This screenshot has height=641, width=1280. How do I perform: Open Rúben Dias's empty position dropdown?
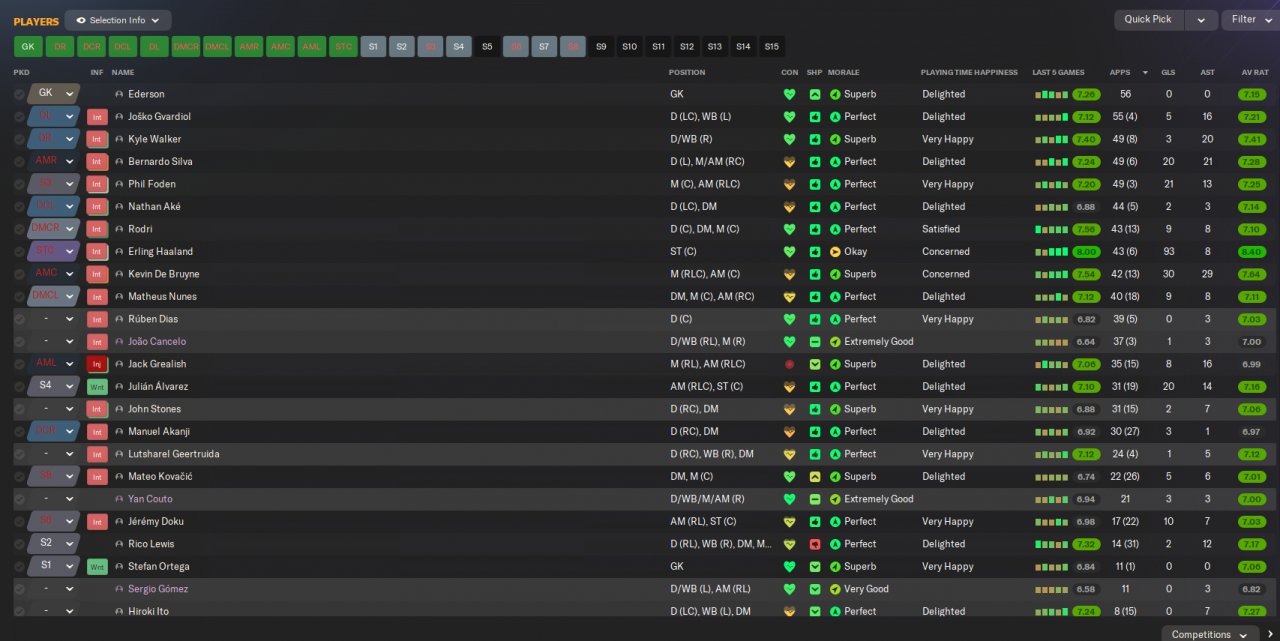tap(54, 319)
